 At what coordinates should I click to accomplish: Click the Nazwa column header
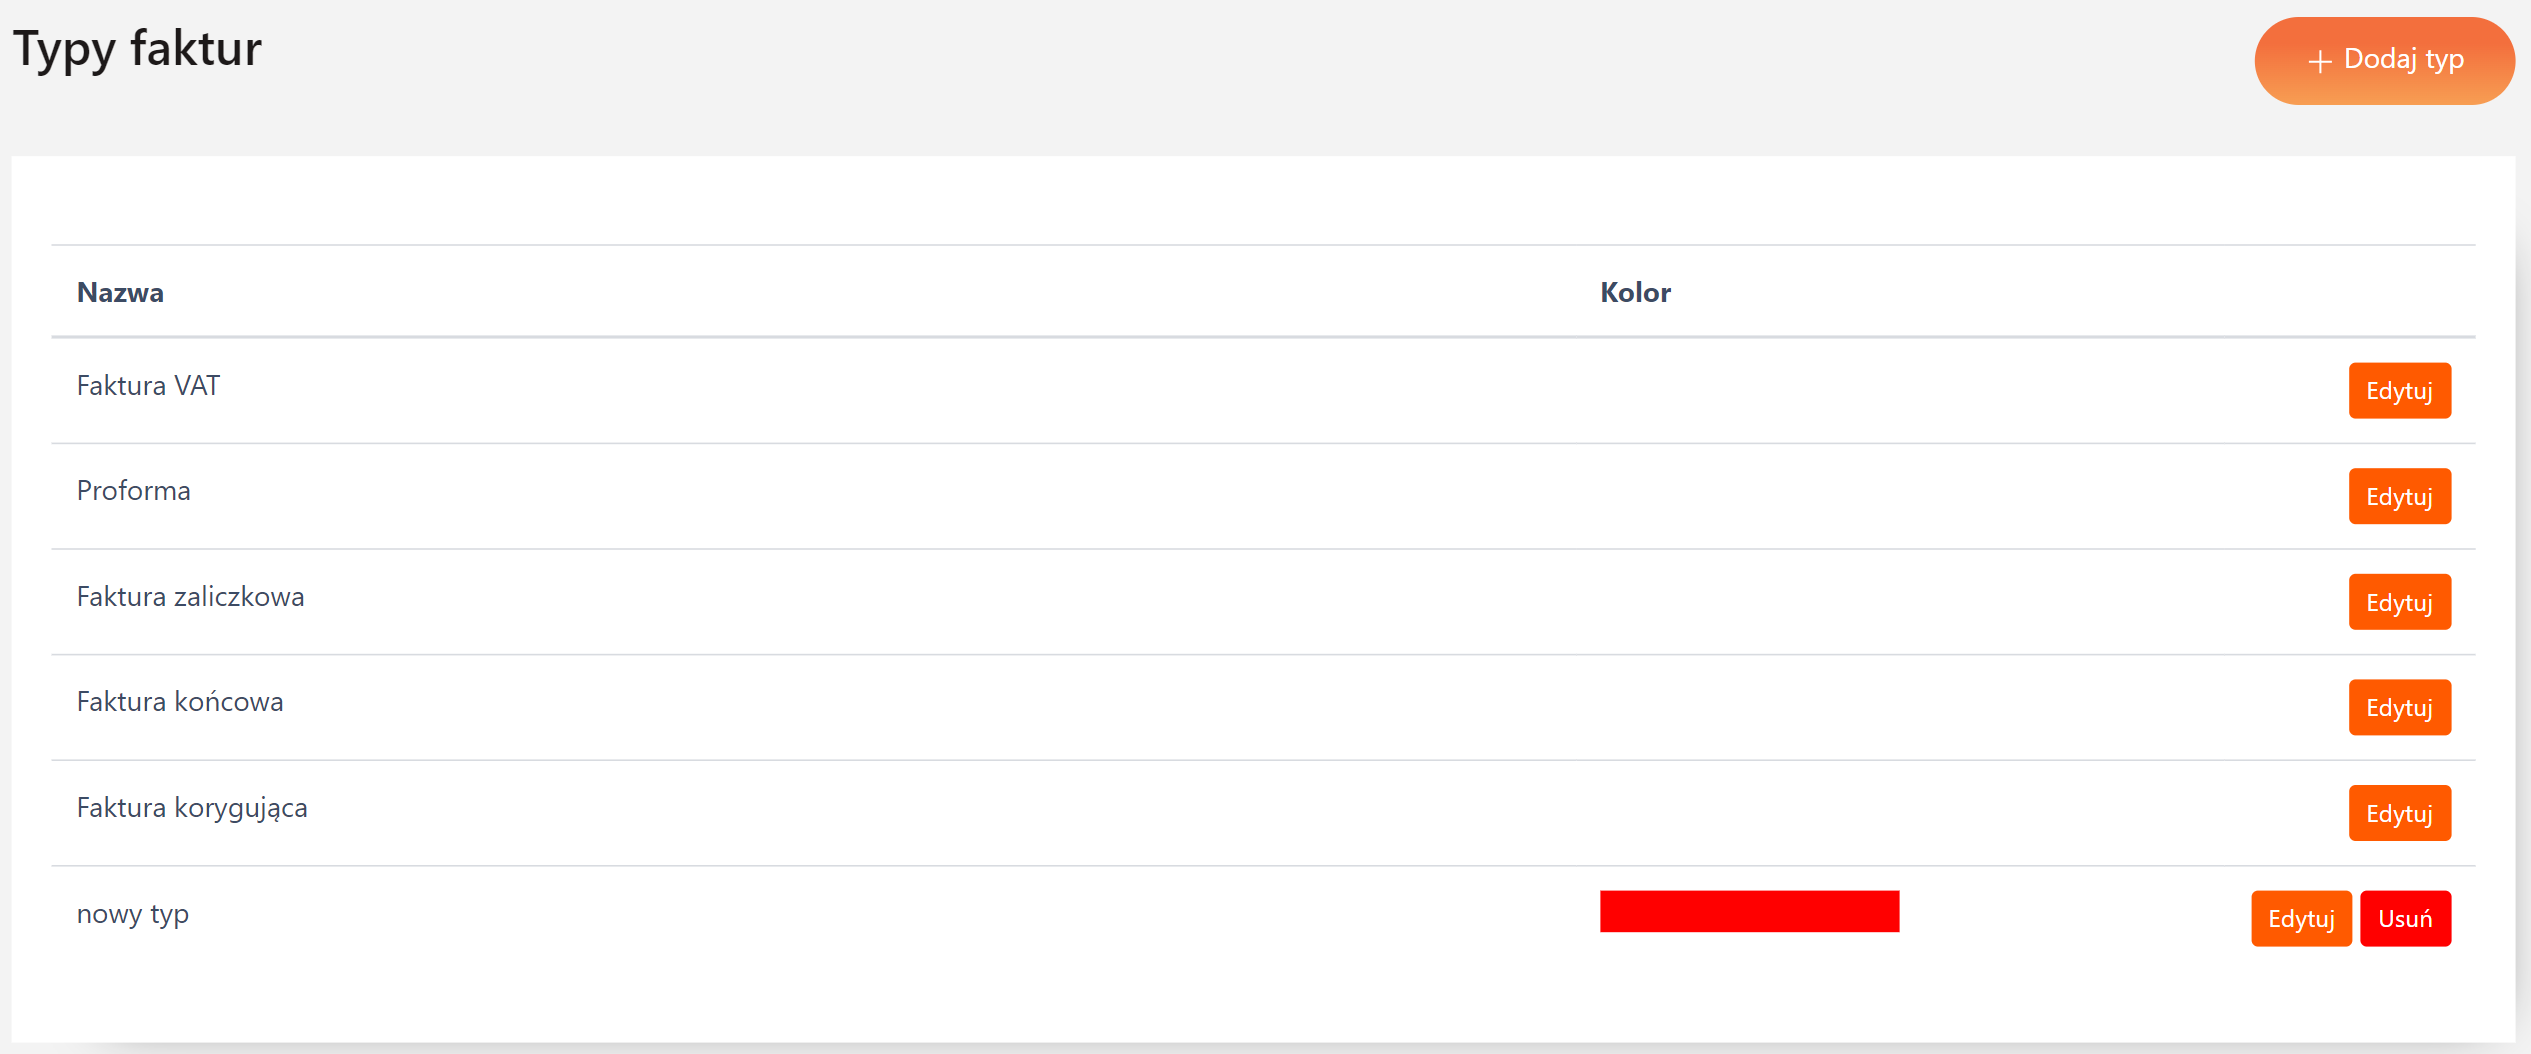pyautogui.click(x=120, y=293)
